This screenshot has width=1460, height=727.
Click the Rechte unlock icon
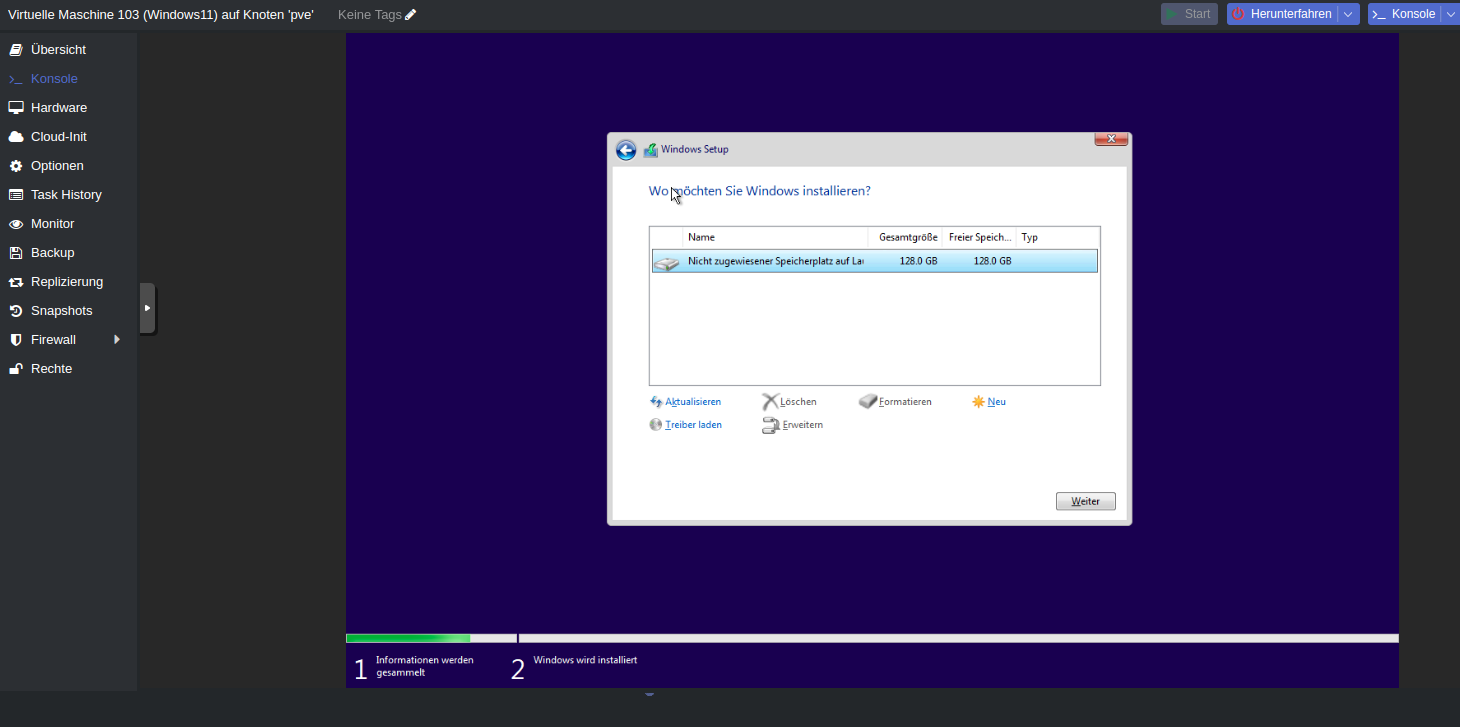pos(16,368)
